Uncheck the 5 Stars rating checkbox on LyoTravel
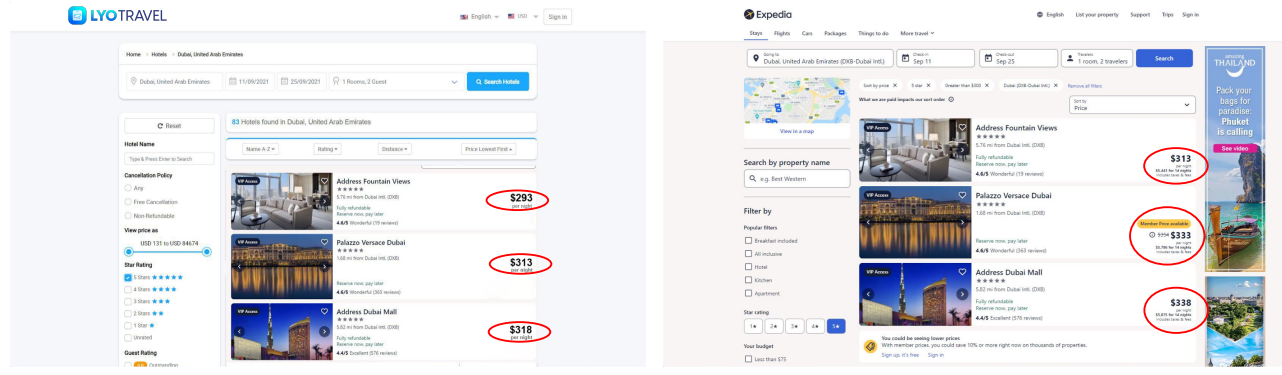The width and height of the screenshot is (1282, 375). coord(128,277)
